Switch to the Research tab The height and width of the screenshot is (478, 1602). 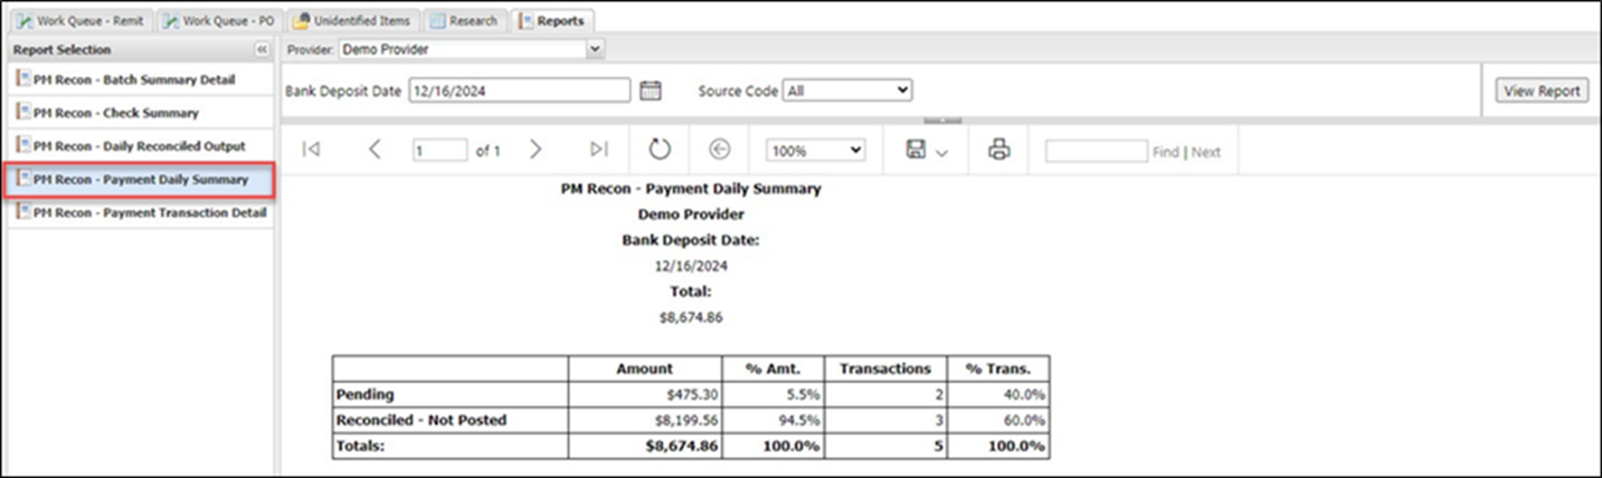(464, 21)
